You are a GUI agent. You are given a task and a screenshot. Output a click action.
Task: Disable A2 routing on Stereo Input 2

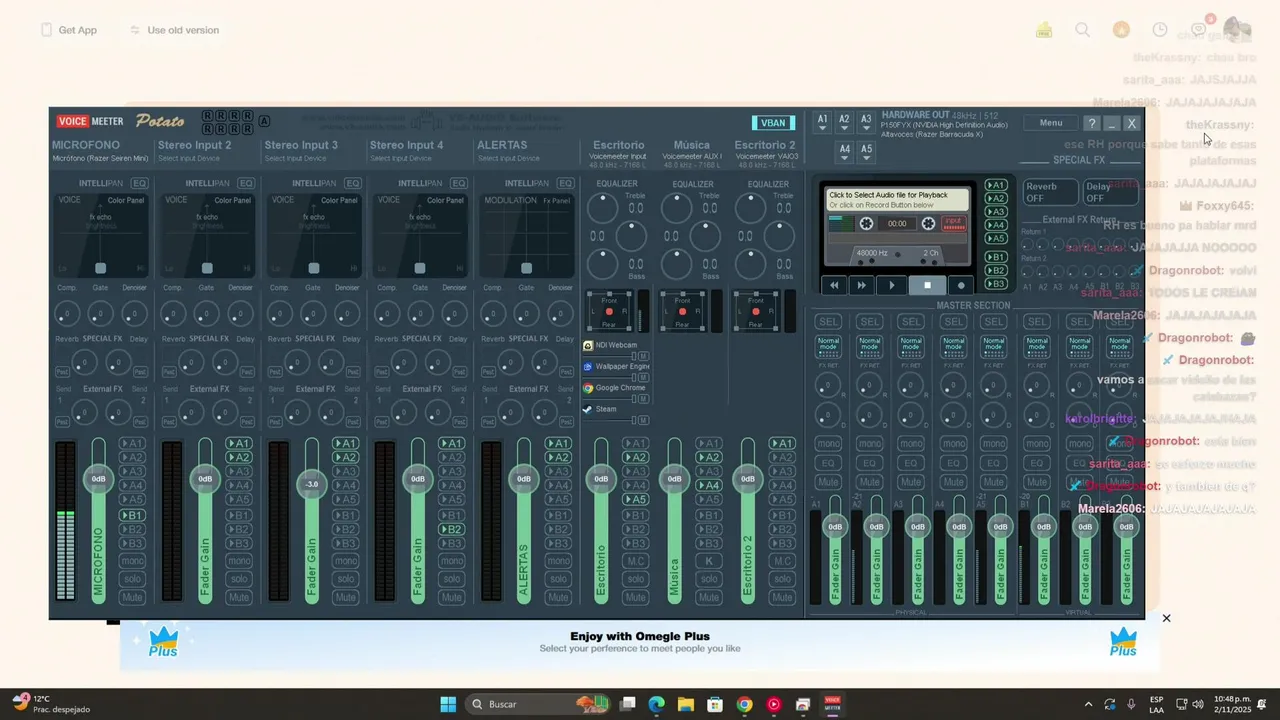(x=238, y=457)
